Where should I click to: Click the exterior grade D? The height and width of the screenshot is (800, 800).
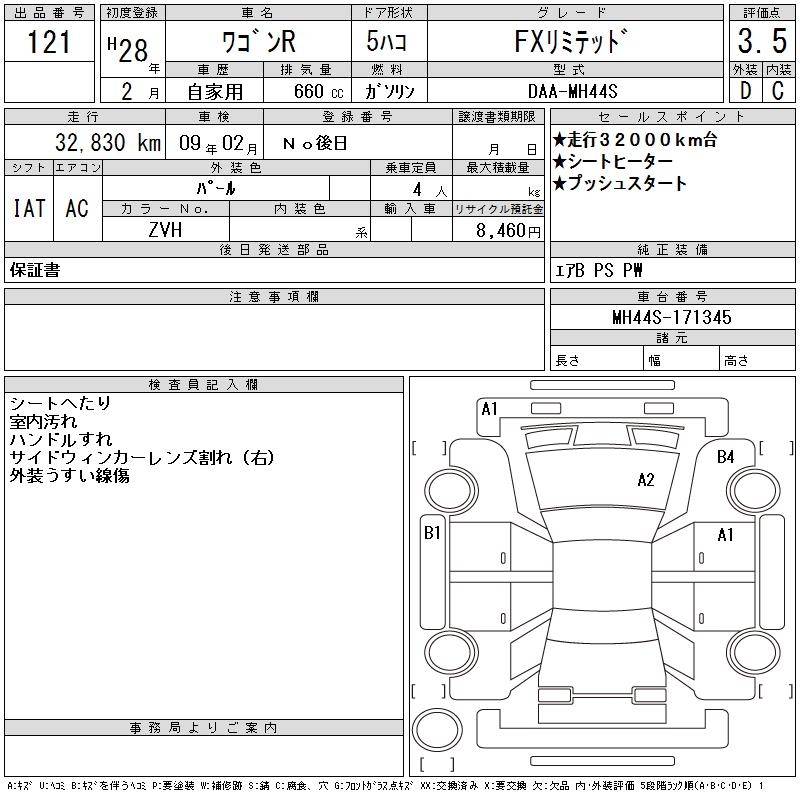(x=745, y=91)
